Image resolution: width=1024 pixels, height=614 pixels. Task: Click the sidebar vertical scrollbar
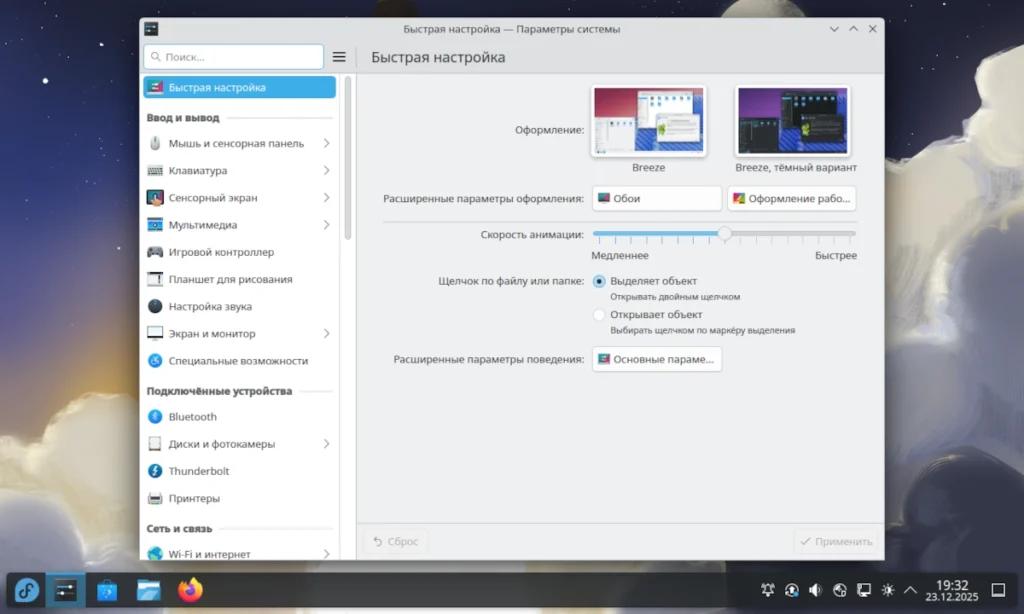pos(347,158)
